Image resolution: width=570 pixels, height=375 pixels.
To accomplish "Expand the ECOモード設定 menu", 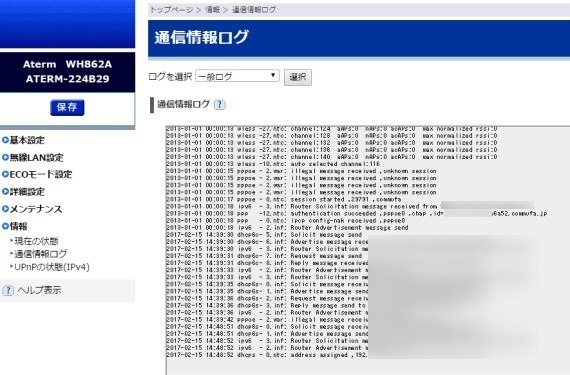I will coord(41,174).
